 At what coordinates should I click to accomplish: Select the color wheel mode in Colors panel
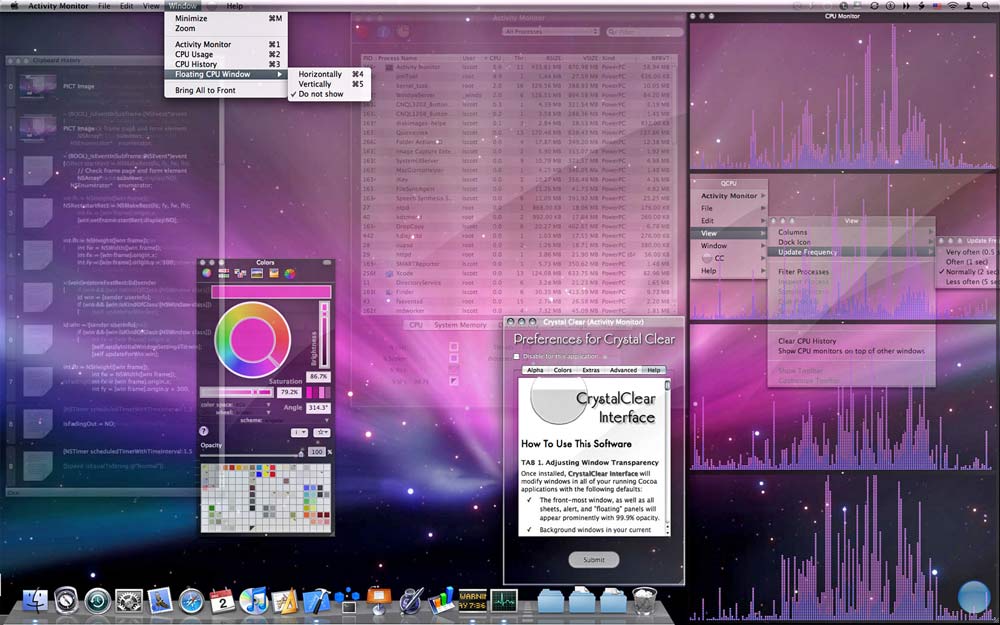coord(207,273)
